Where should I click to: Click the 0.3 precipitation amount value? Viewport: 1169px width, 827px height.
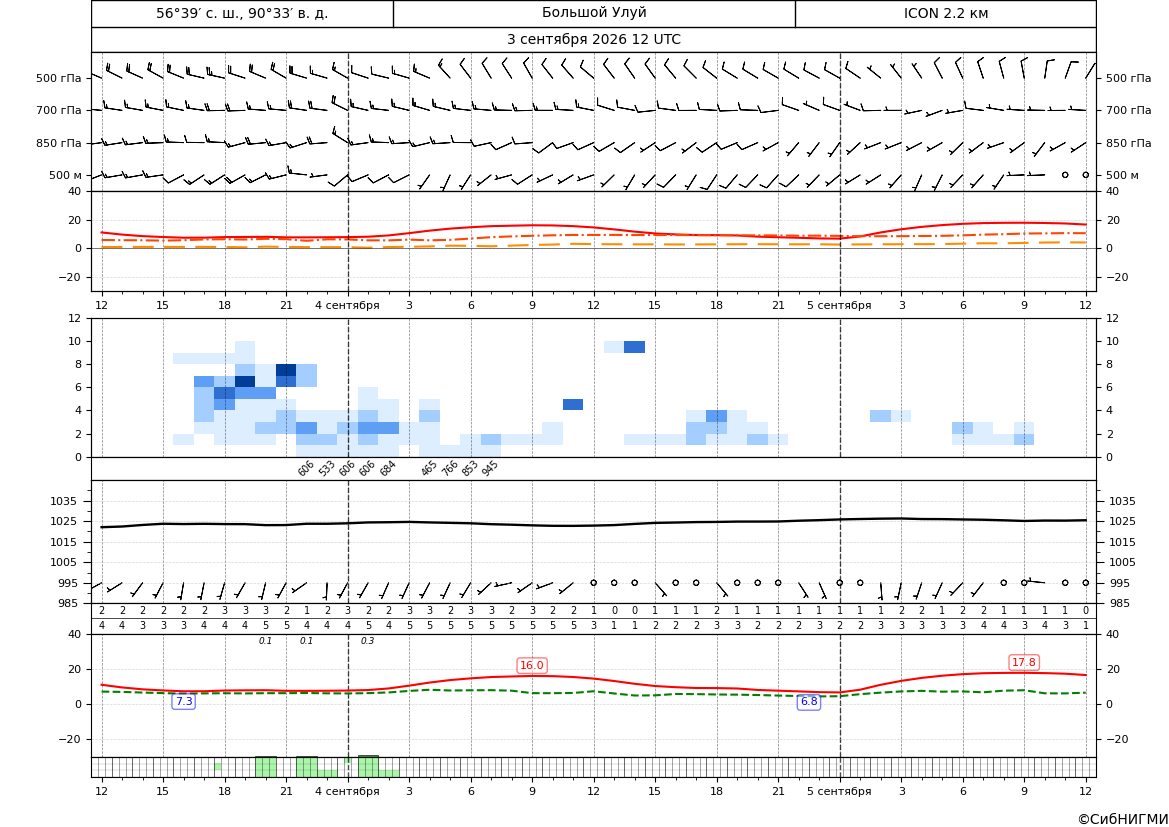point(368,641)
